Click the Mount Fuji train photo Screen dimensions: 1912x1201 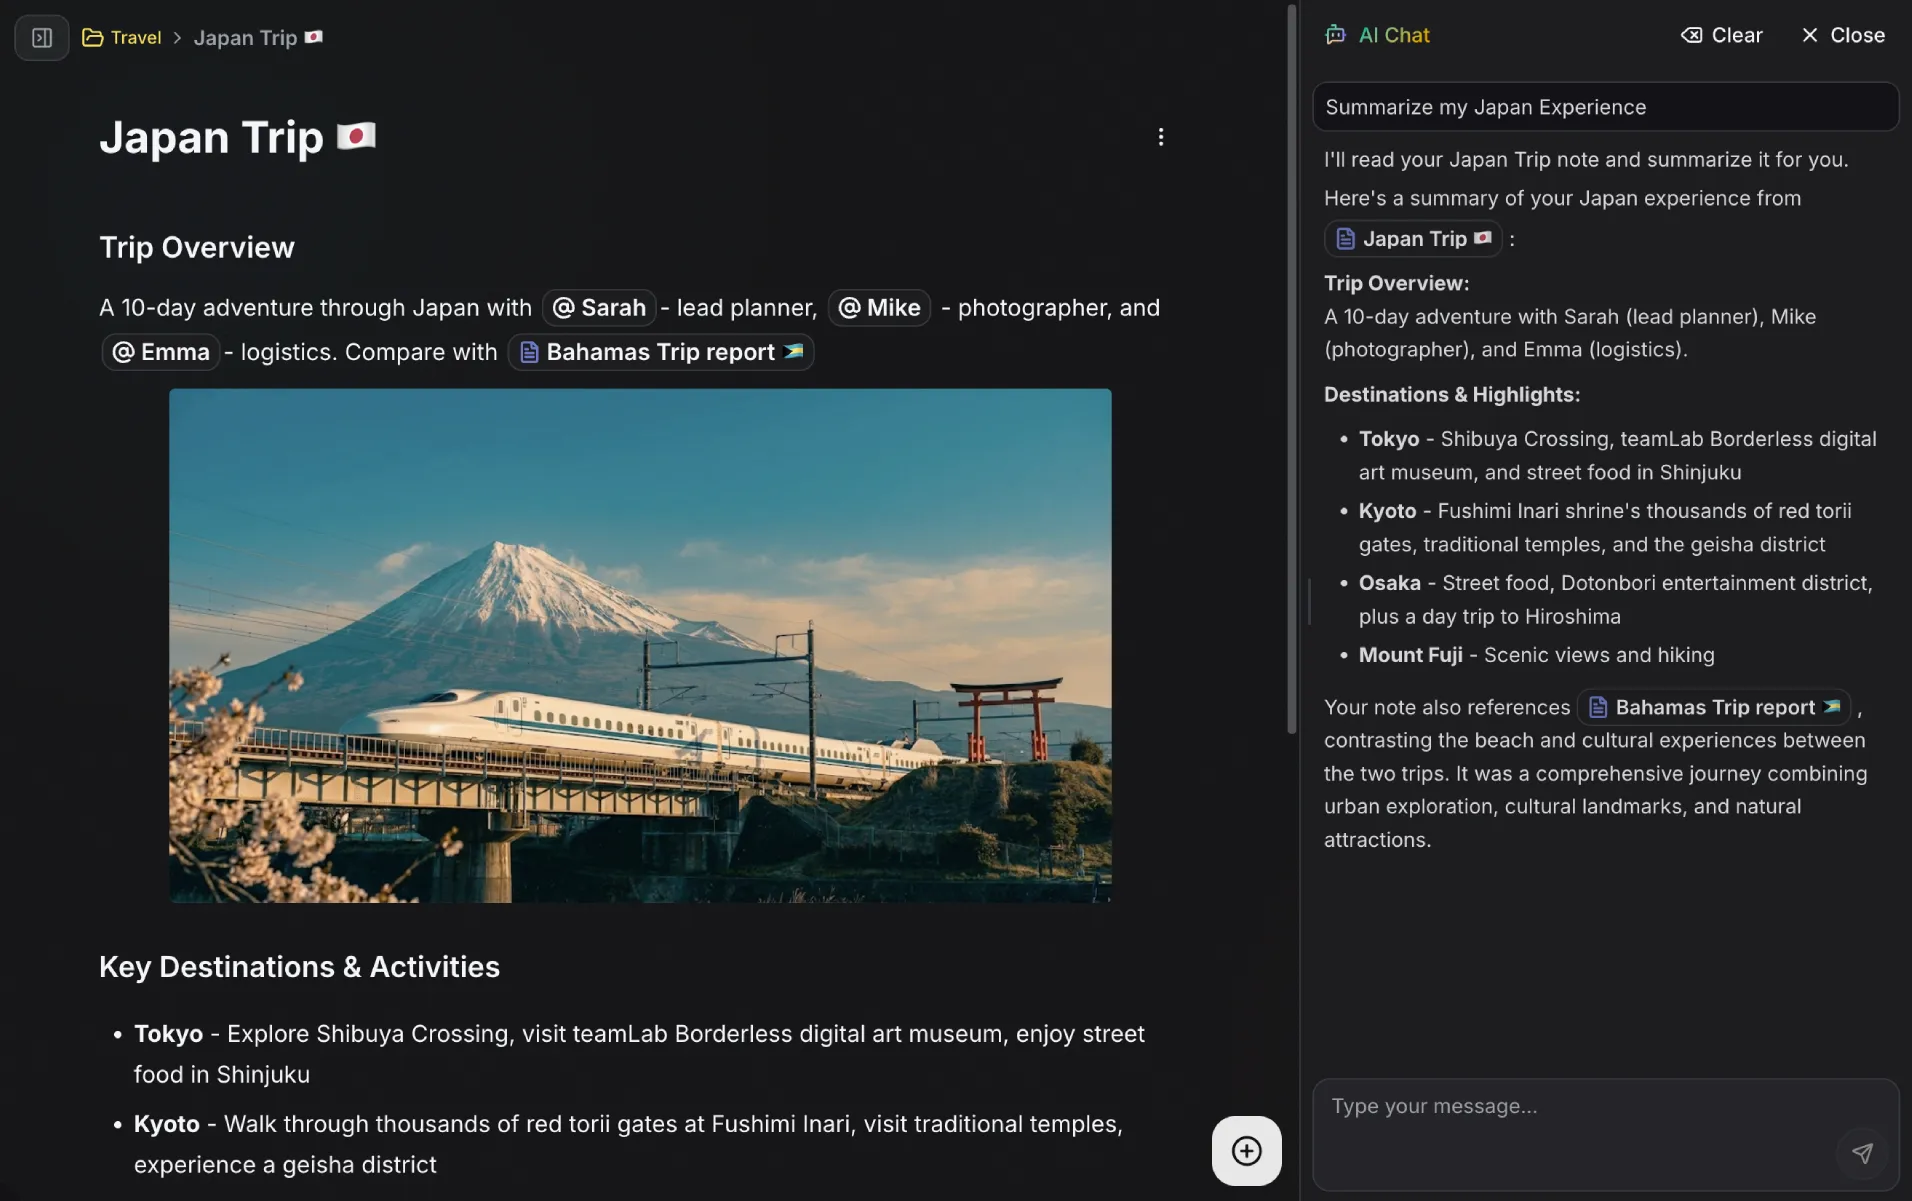[x=639, y=645]
